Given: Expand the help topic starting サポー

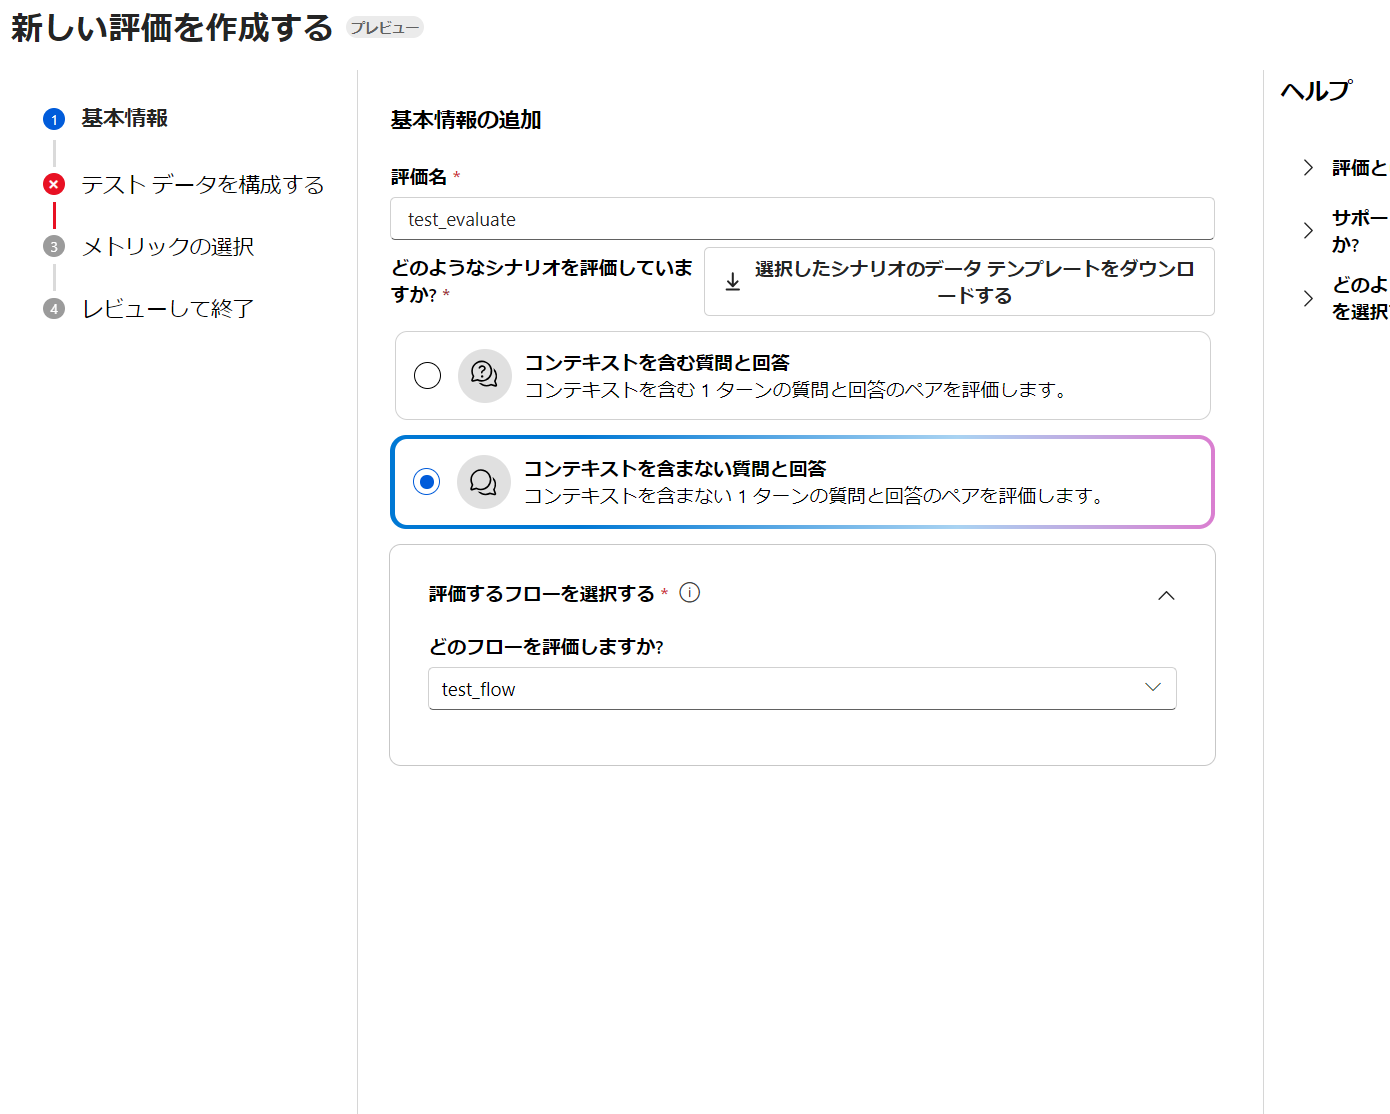Looking at the screenshot, I should point(1308,230).
